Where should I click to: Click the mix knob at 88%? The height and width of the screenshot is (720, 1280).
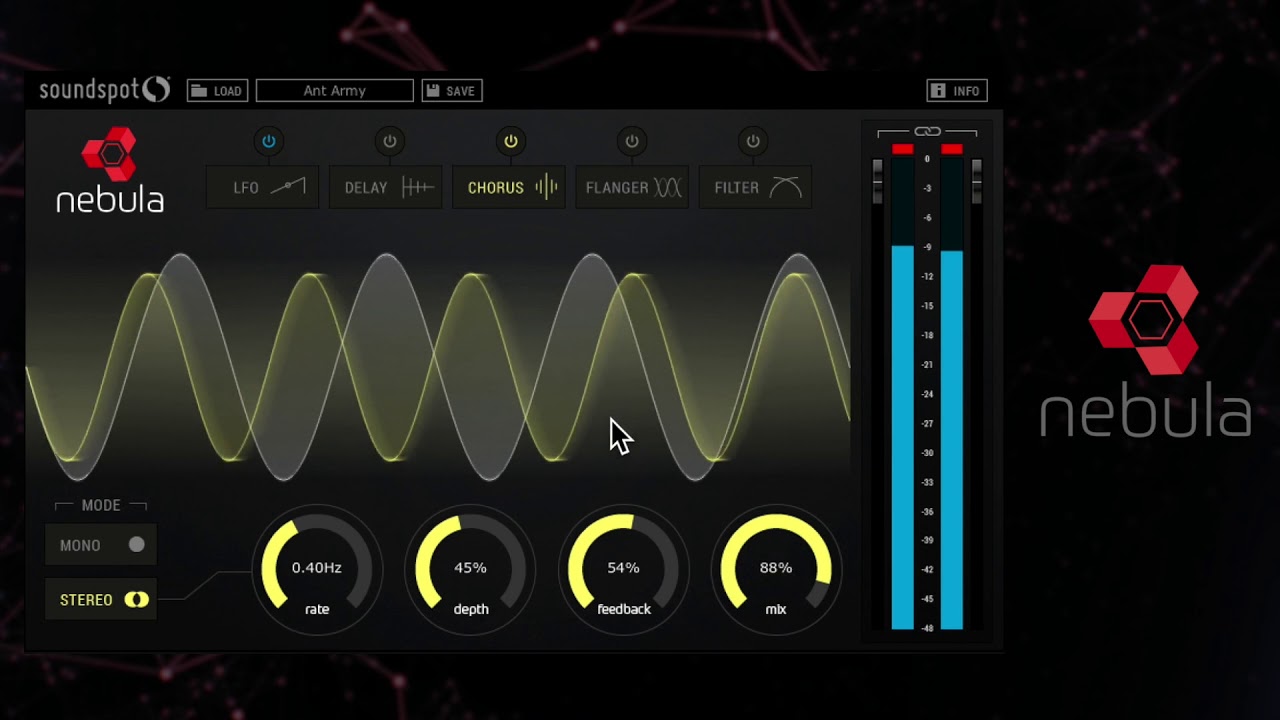pyautogui.click(x=776, y=571)
